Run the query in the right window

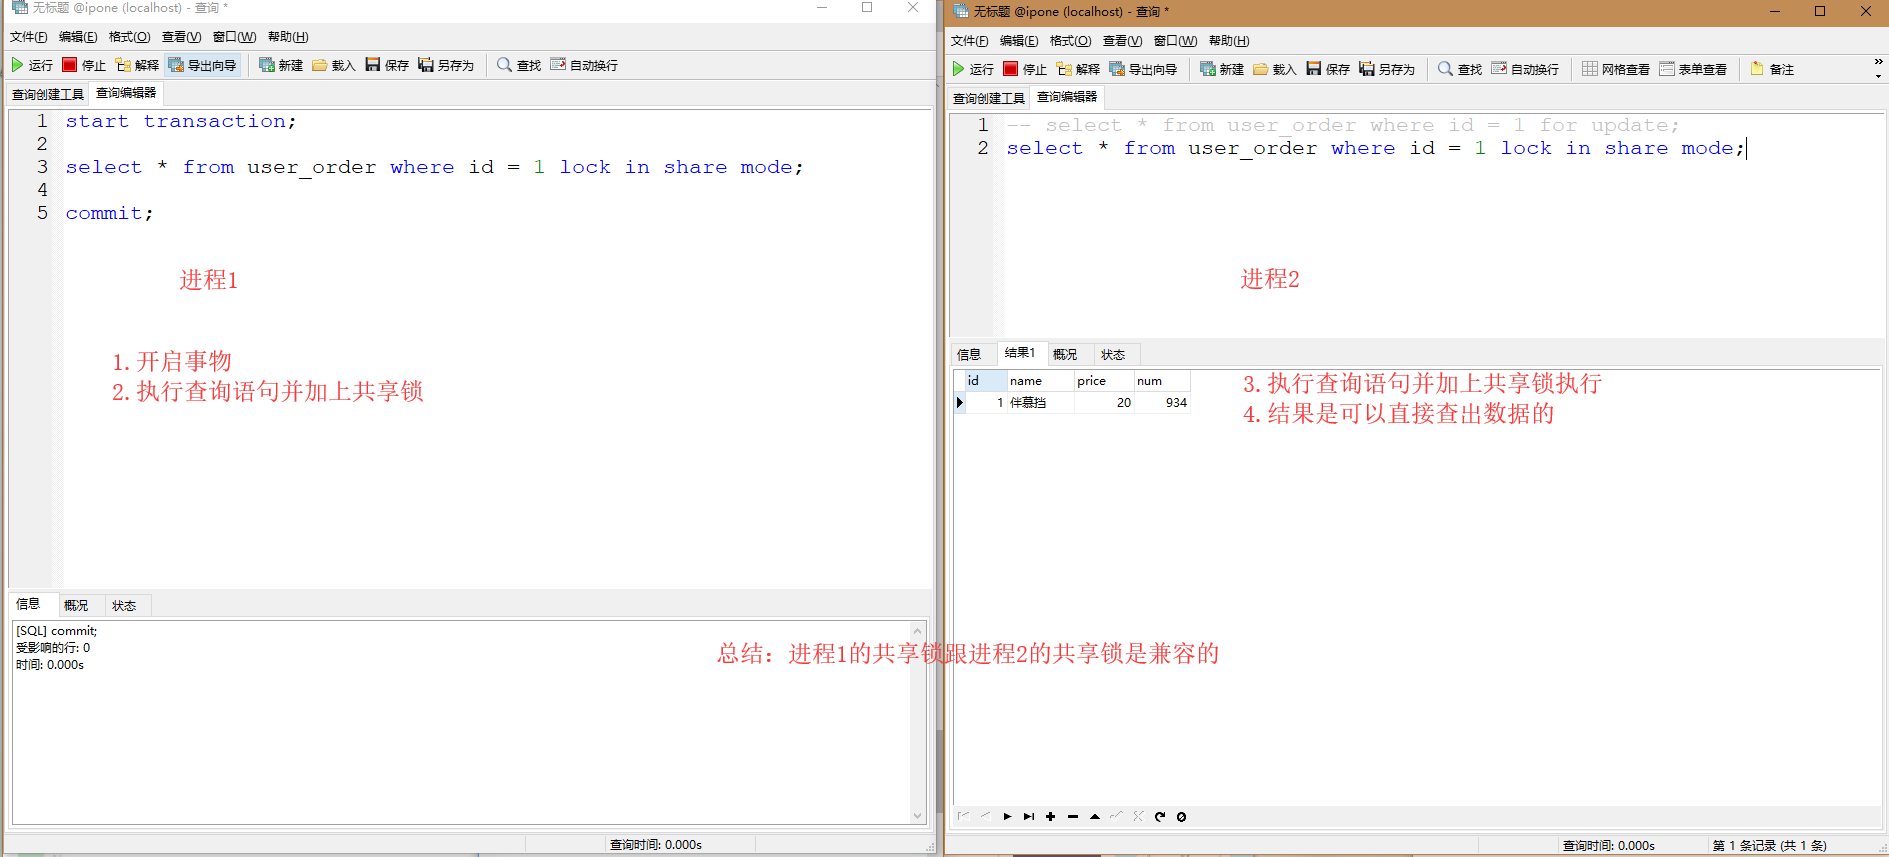(972, 69)
